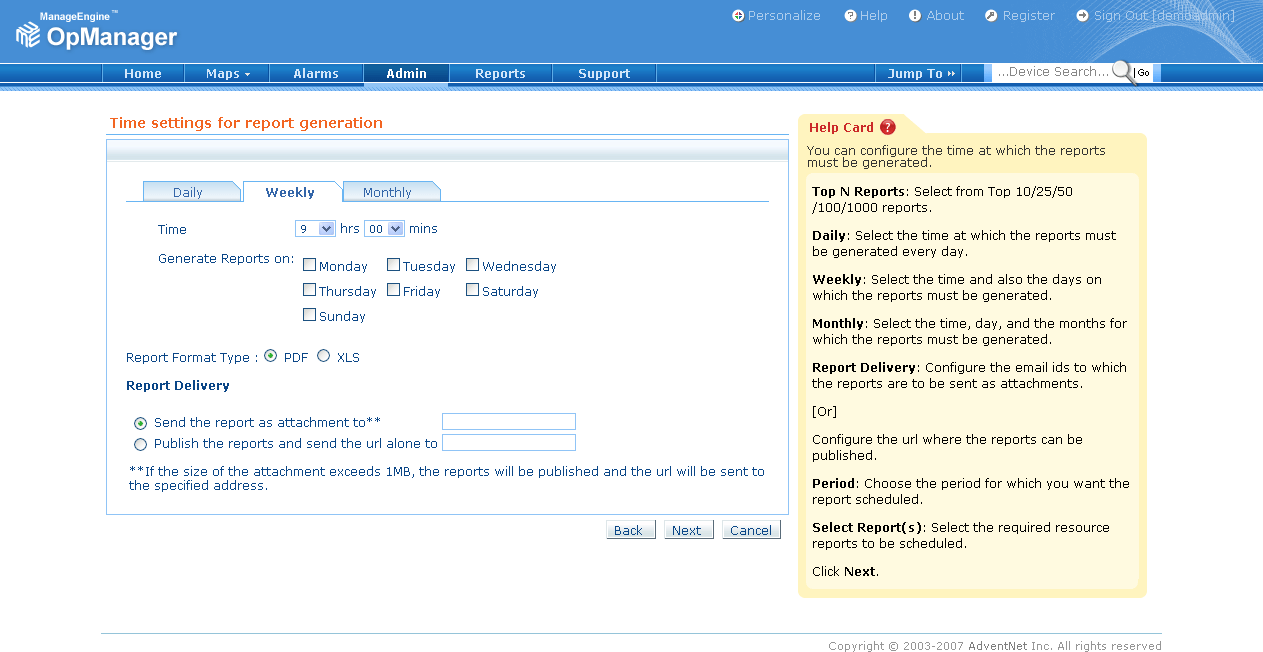
Task: Enable report generation on Friday
Action: pos(394,291)
